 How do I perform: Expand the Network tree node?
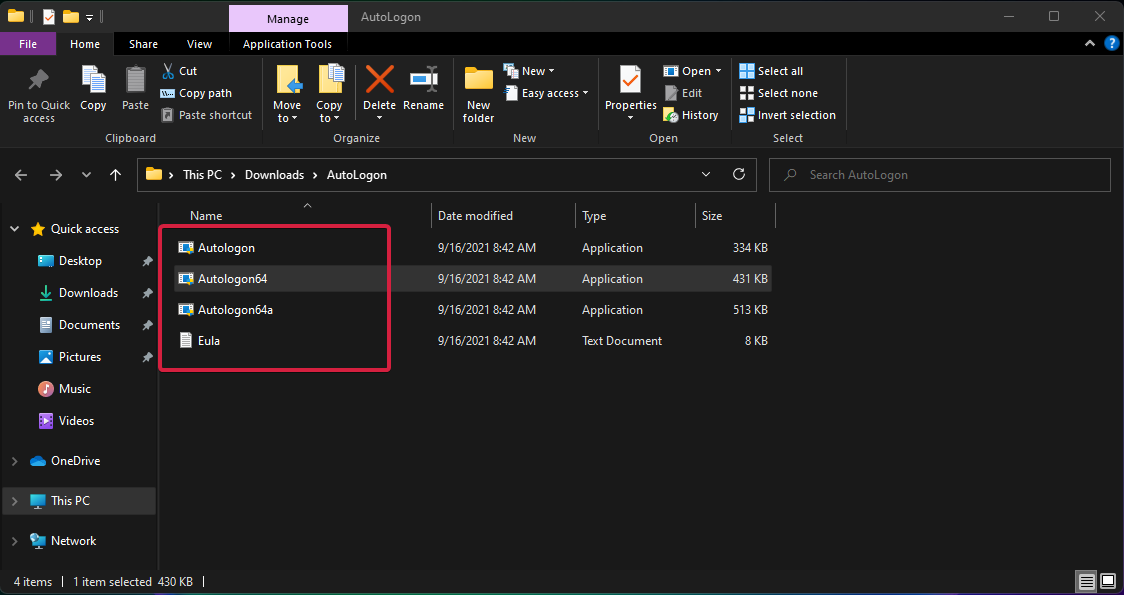[x=14, y=541]
